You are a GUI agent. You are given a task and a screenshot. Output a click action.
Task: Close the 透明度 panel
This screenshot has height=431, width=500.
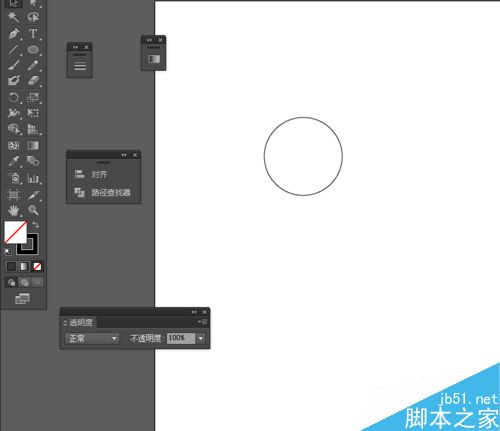(x=205, y=312)
